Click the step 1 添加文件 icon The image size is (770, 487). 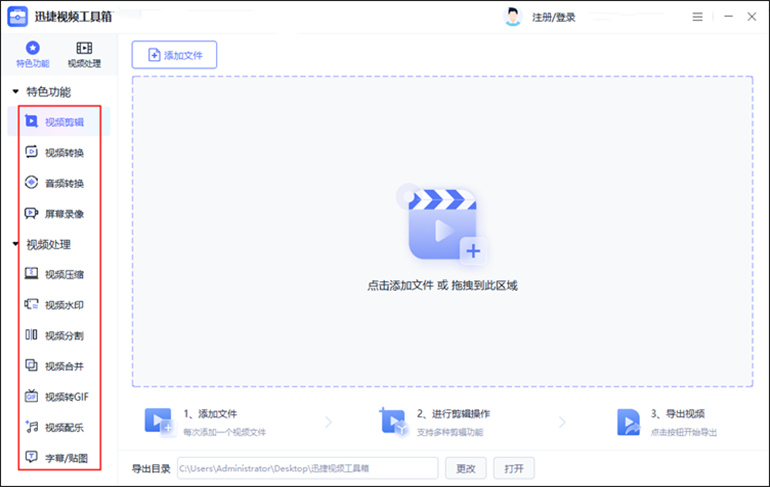159,421
